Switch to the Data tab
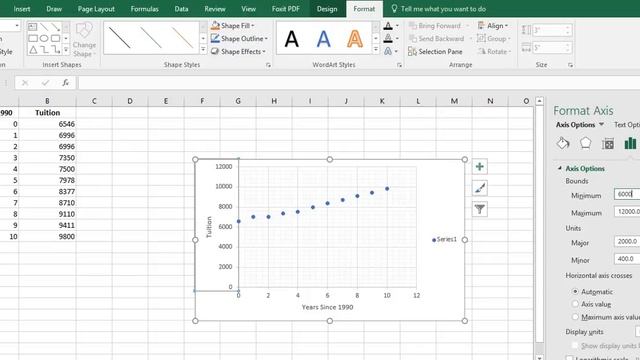Viewport: 640px width, 360px height. coord(181,9)
